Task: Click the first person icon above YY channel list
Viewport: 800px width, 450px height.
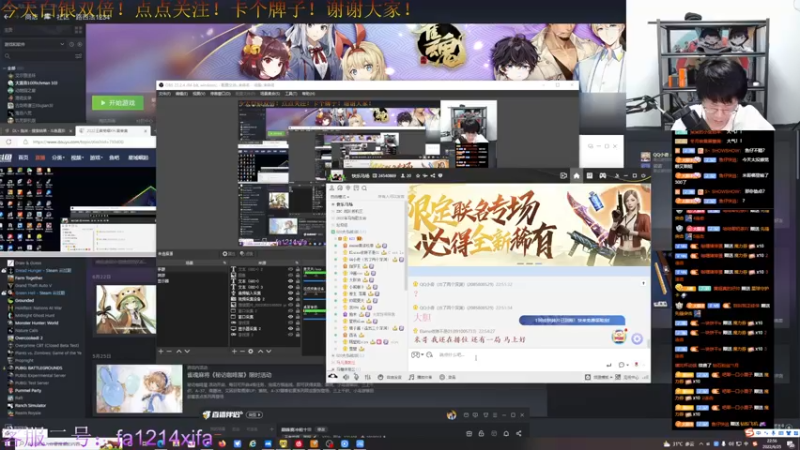Action: (x=332, y=188)
